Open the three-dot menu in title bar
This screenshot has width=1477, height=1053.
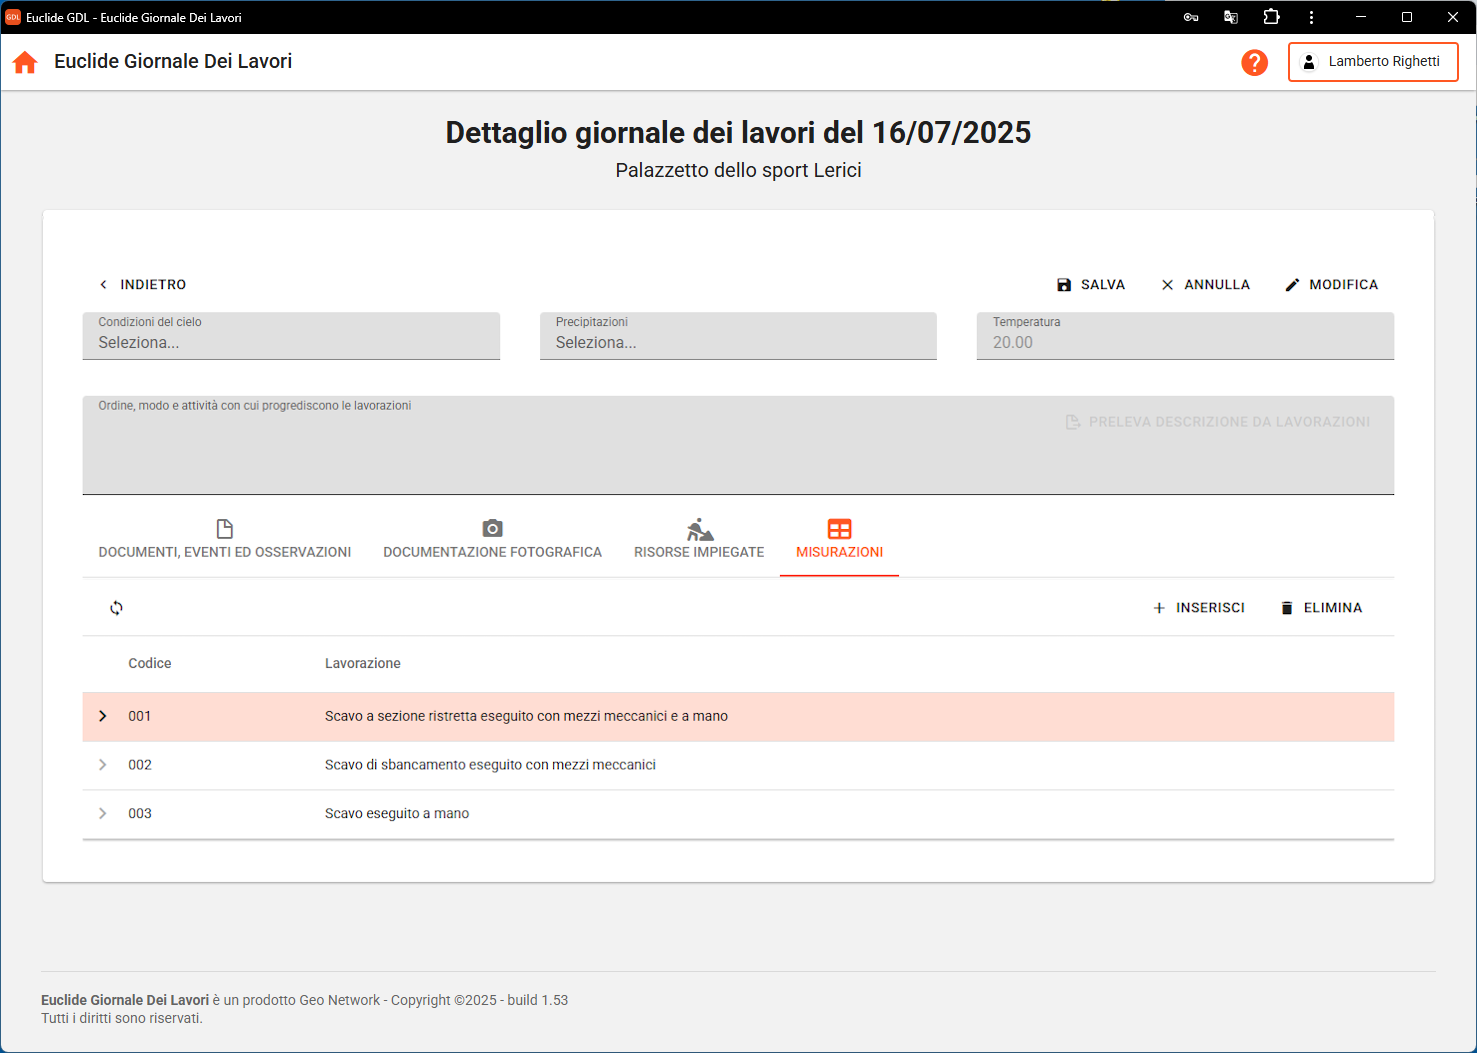(x=1311, y=17)
